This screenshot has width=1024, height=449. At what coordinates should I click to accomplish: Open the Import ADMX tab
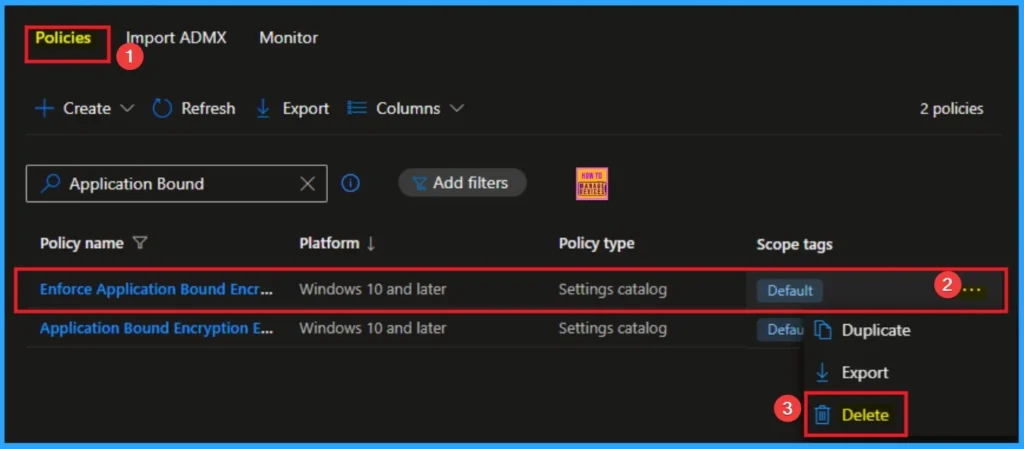click(x=176, y=38)
